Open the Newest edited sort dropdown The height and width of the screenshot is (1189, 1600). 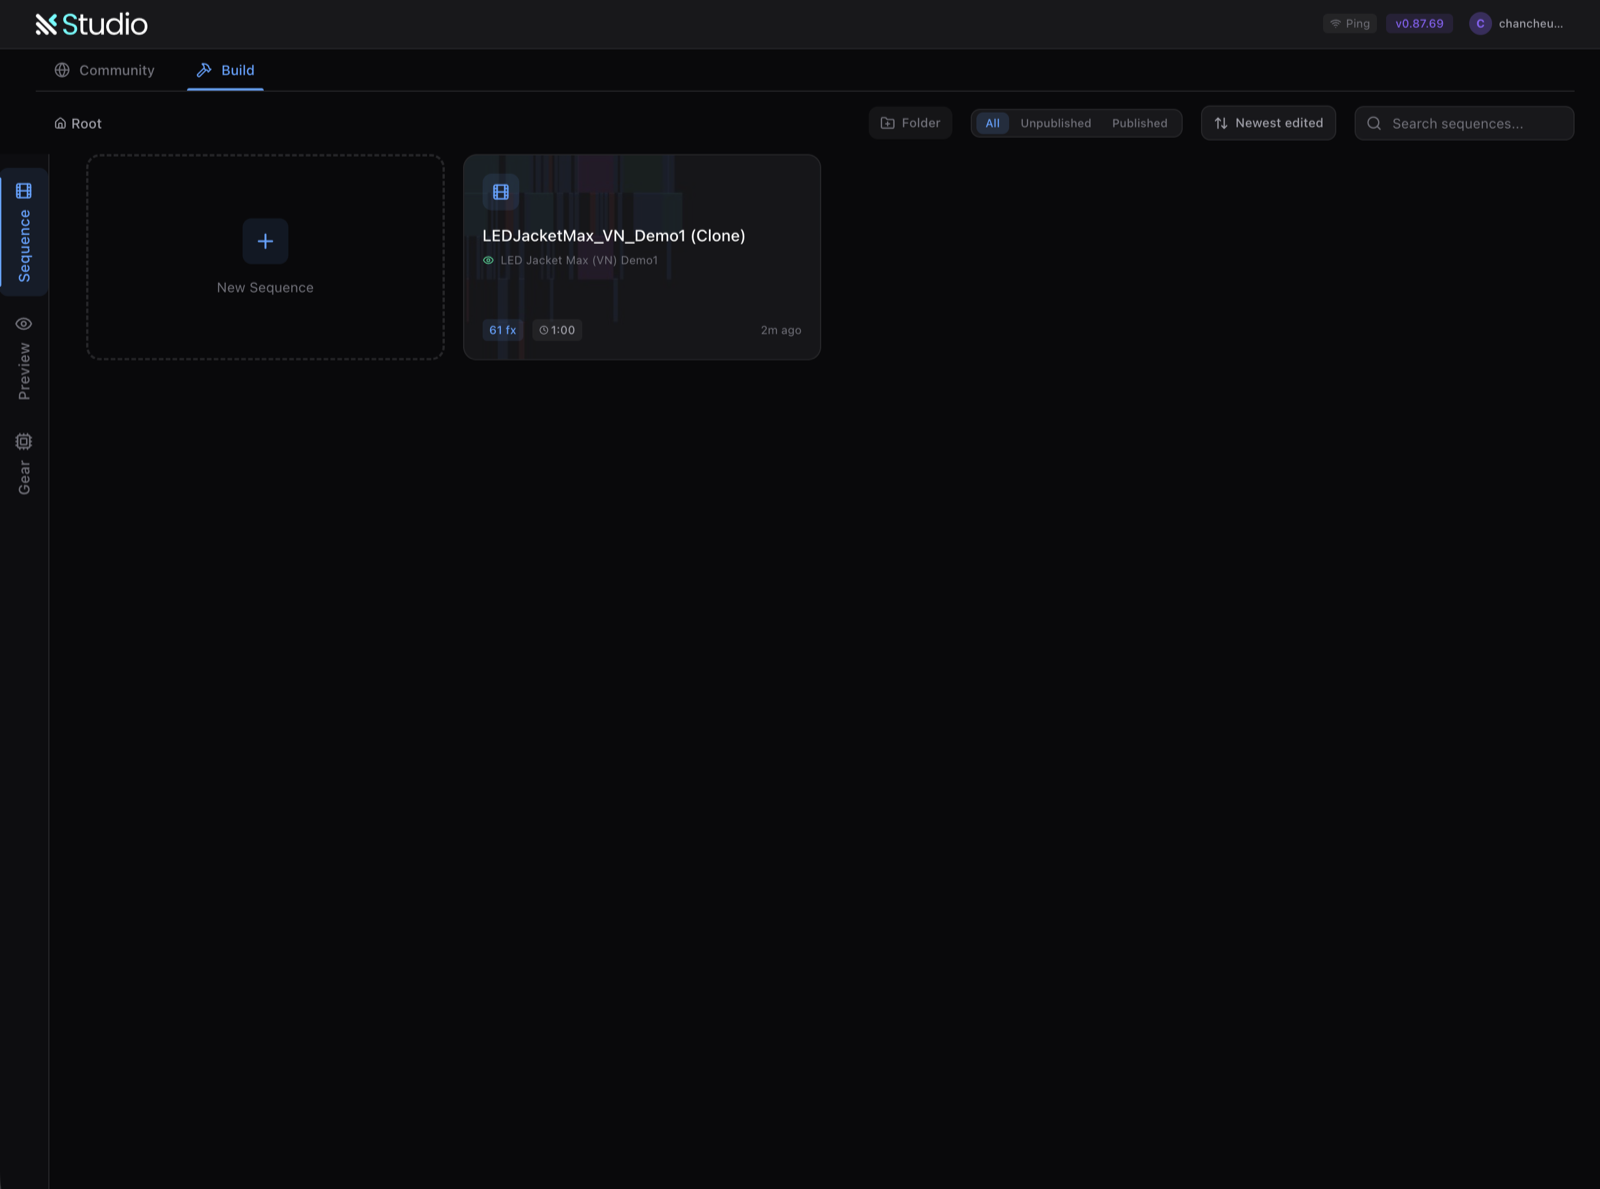[1268, 123]
